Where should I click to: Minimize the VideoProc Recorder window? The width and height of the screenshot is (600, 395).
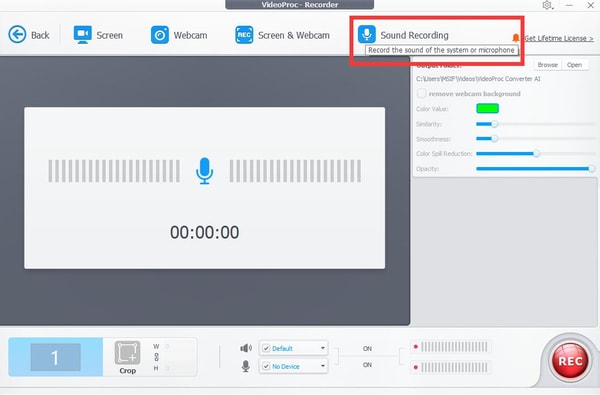point(569,5)
